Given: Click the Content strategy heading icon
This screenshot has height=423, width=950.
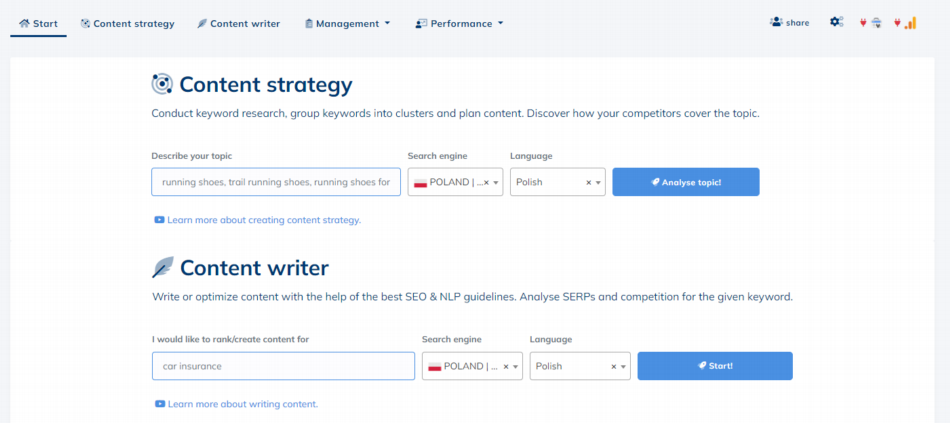Looking at the screenshot, I should tap(162, 84).
